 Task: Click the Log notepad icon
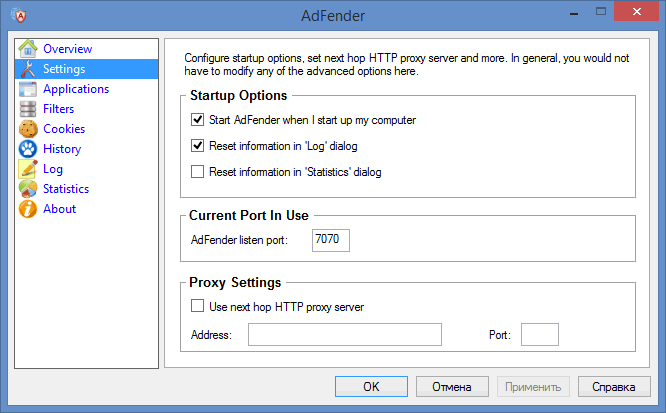(27, 169)
